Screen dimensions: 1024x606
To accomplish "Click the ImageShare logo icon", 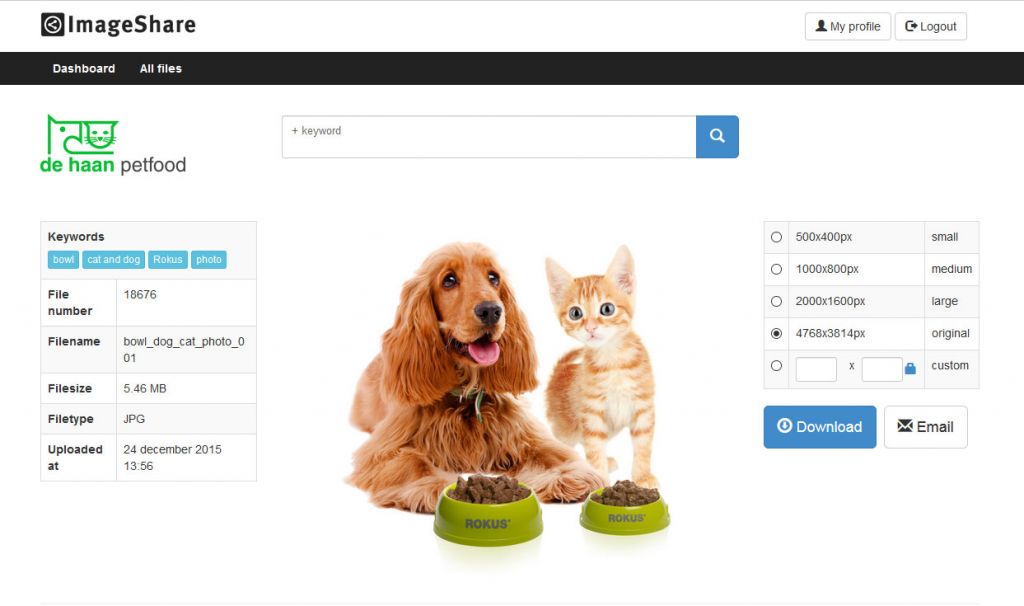I will pos(53,25).
